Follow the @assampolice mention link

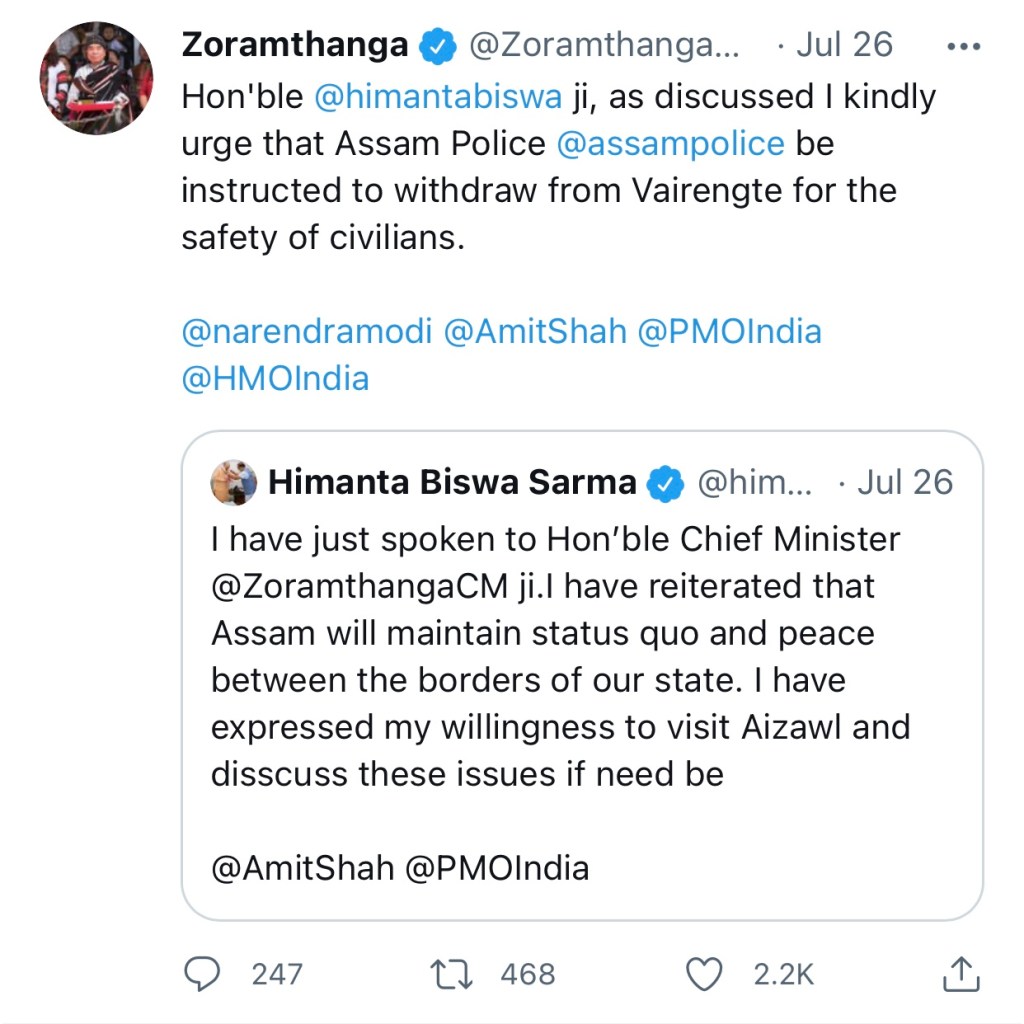click(670, 144)
